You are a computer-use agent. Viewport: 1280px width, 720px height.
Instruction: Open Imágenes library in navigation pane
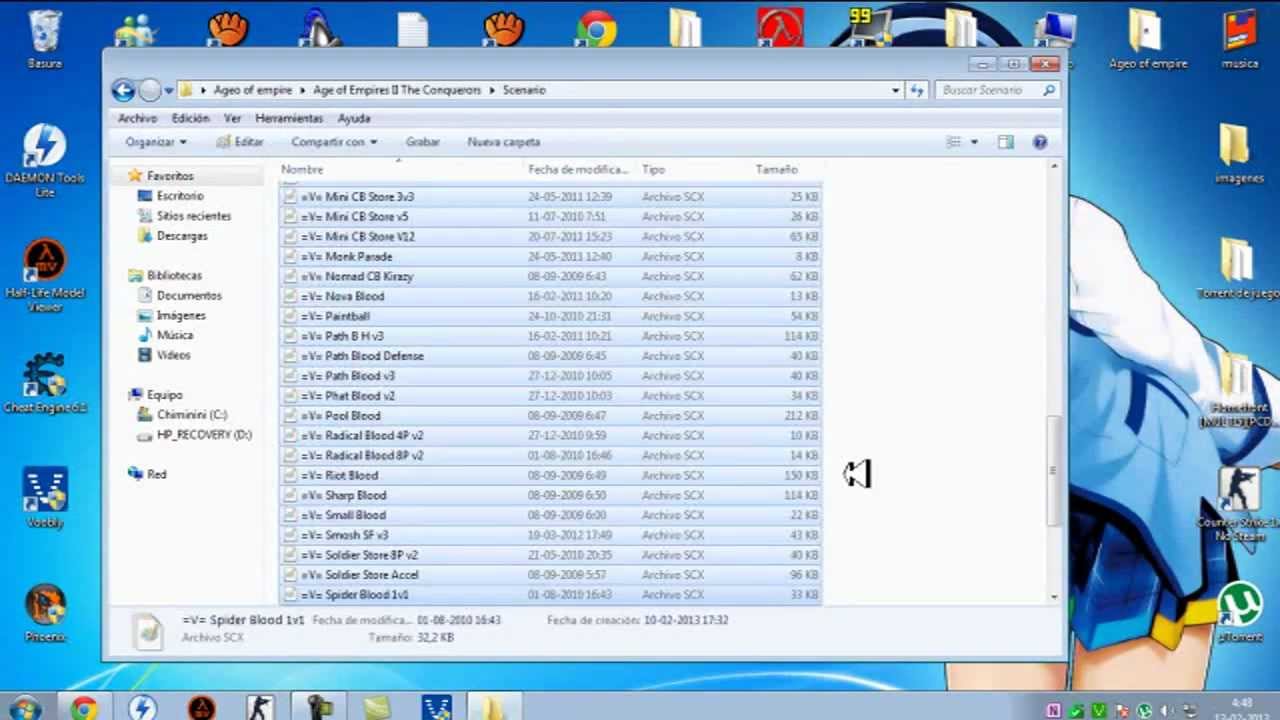[181, 316]
